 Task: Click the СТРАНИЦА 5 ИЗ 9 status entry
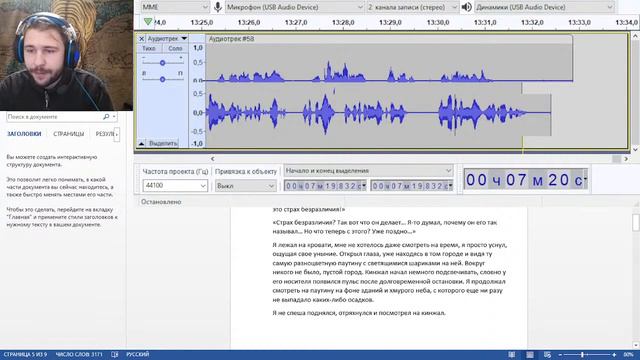click(x=25, y=354)
